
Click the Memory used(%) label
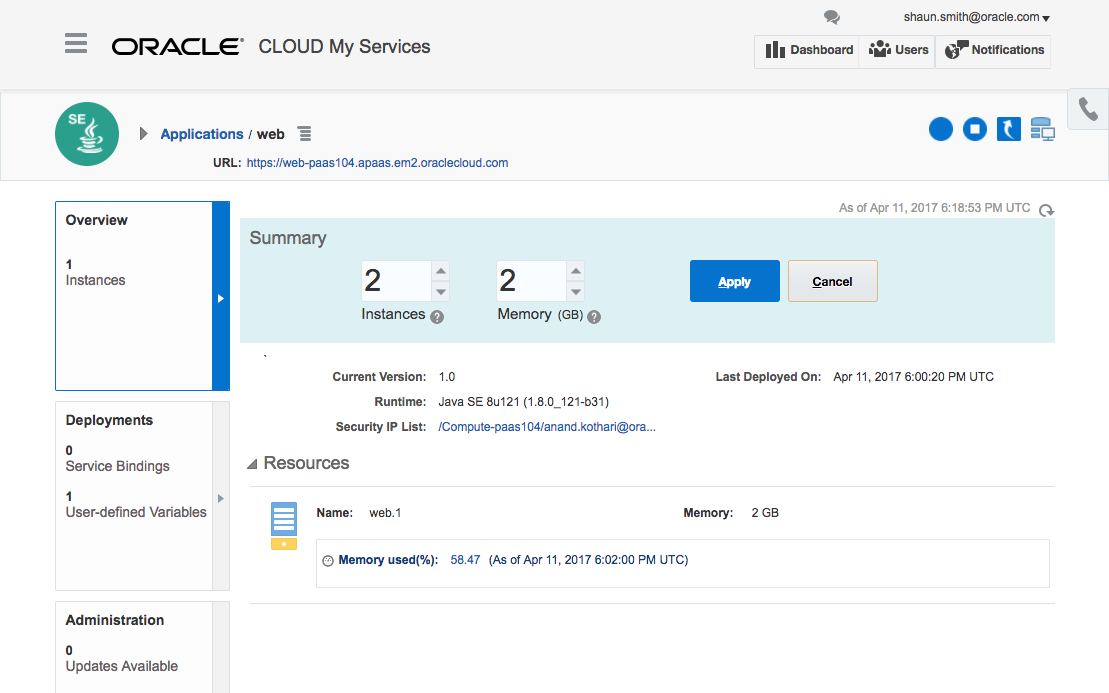click(x=388, y=560)
